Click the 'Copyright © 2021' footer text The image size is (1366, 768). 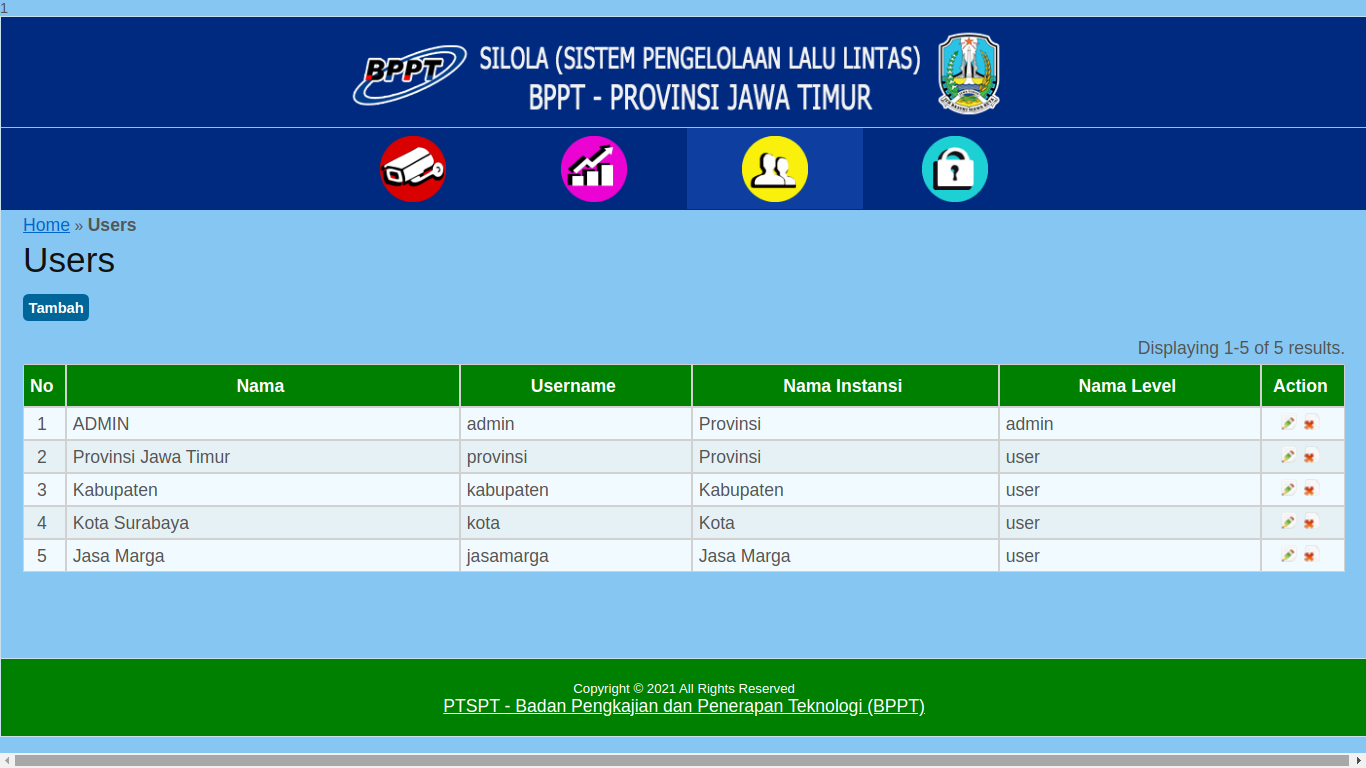684,688
